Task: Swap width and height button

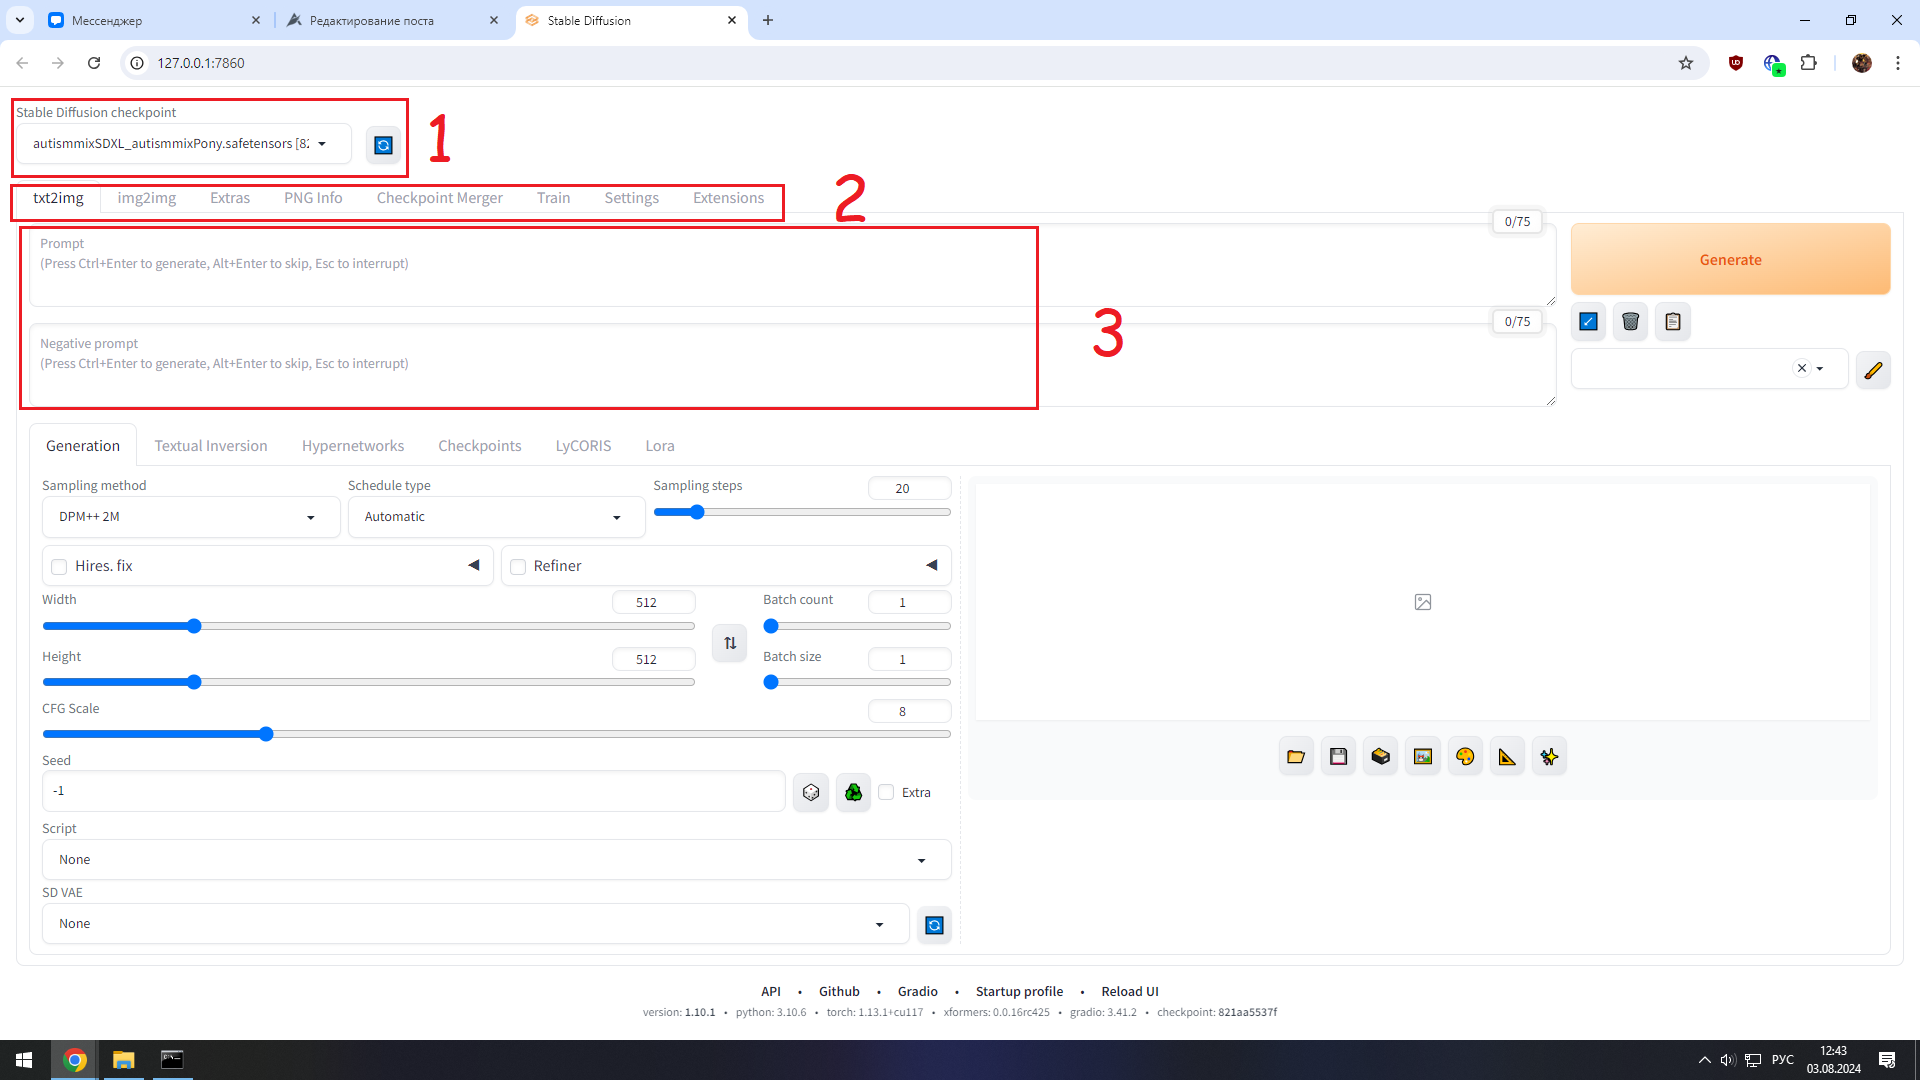Action: 730,643
